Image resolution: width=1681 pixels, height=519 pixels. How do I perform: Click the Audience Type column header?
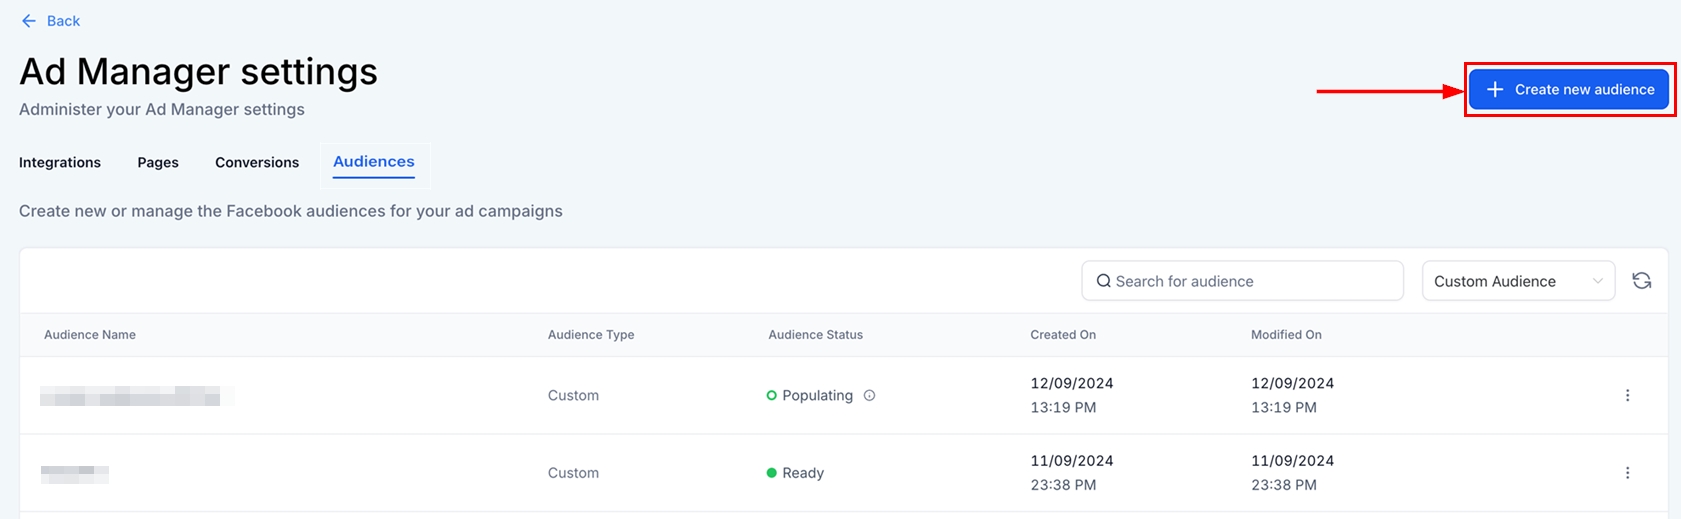click(591, 335)
